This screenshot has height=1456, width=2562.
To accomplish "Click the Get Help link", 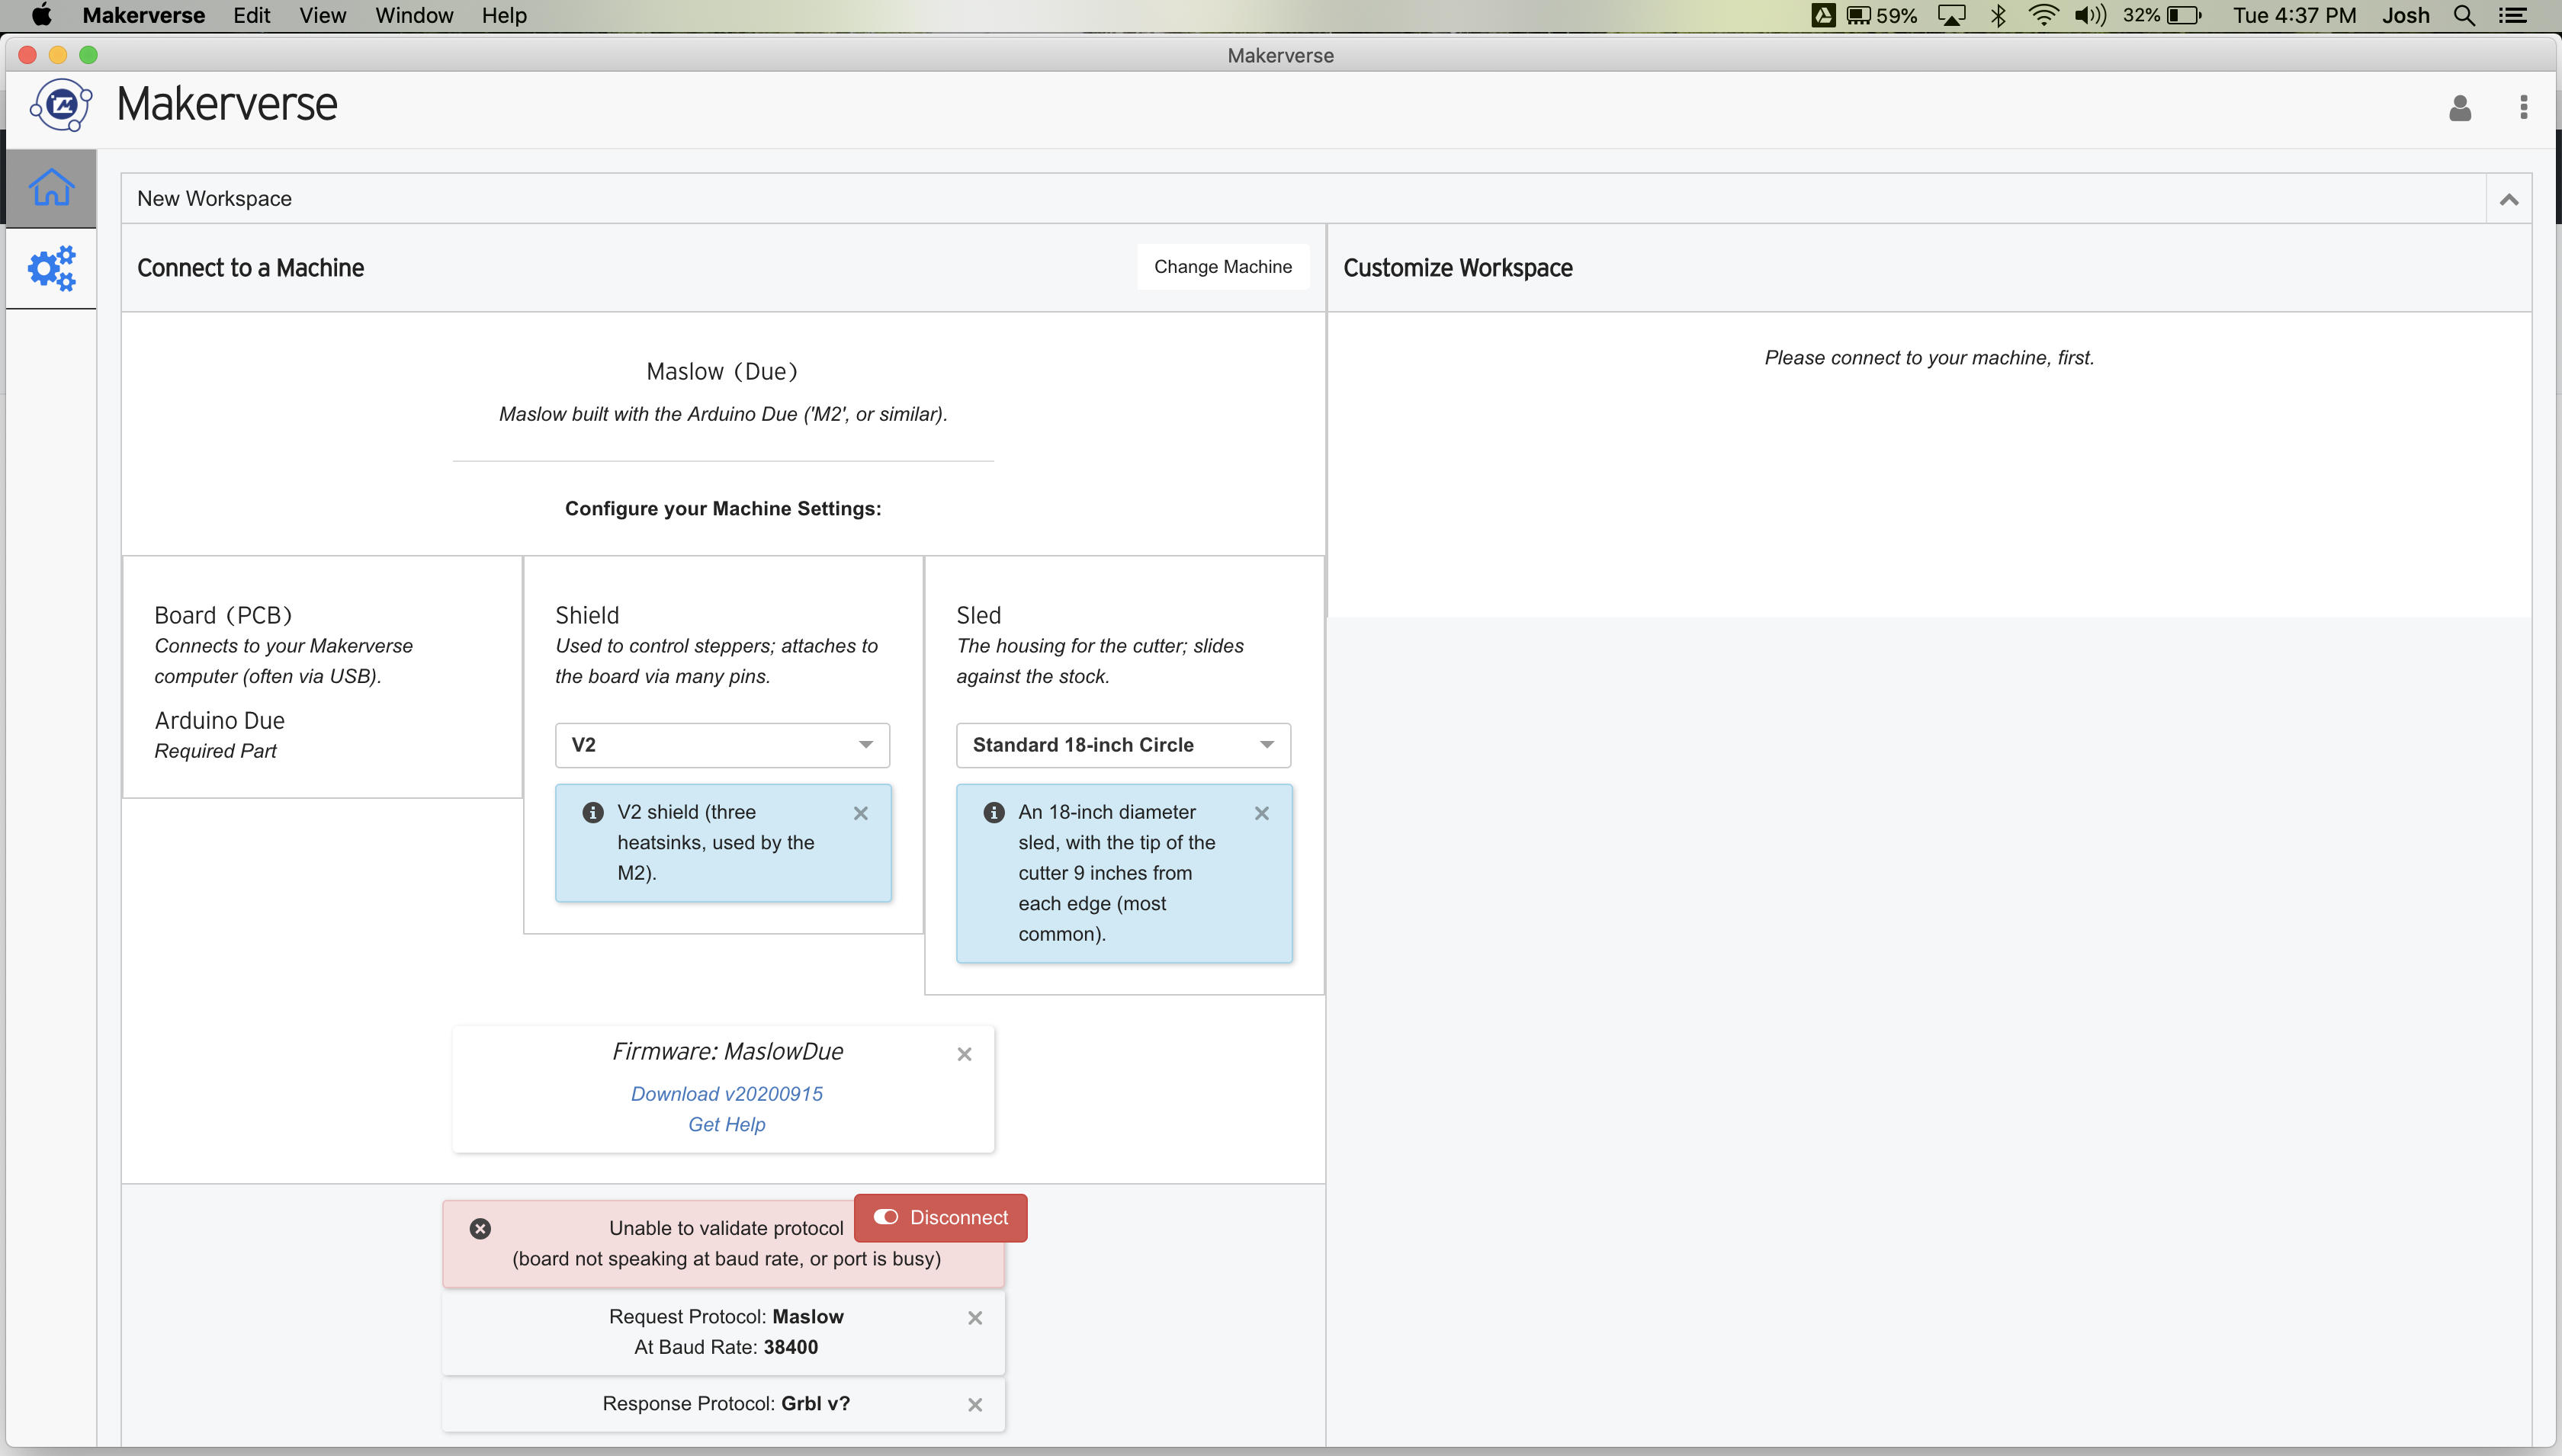I will (x=726, y=1124).
